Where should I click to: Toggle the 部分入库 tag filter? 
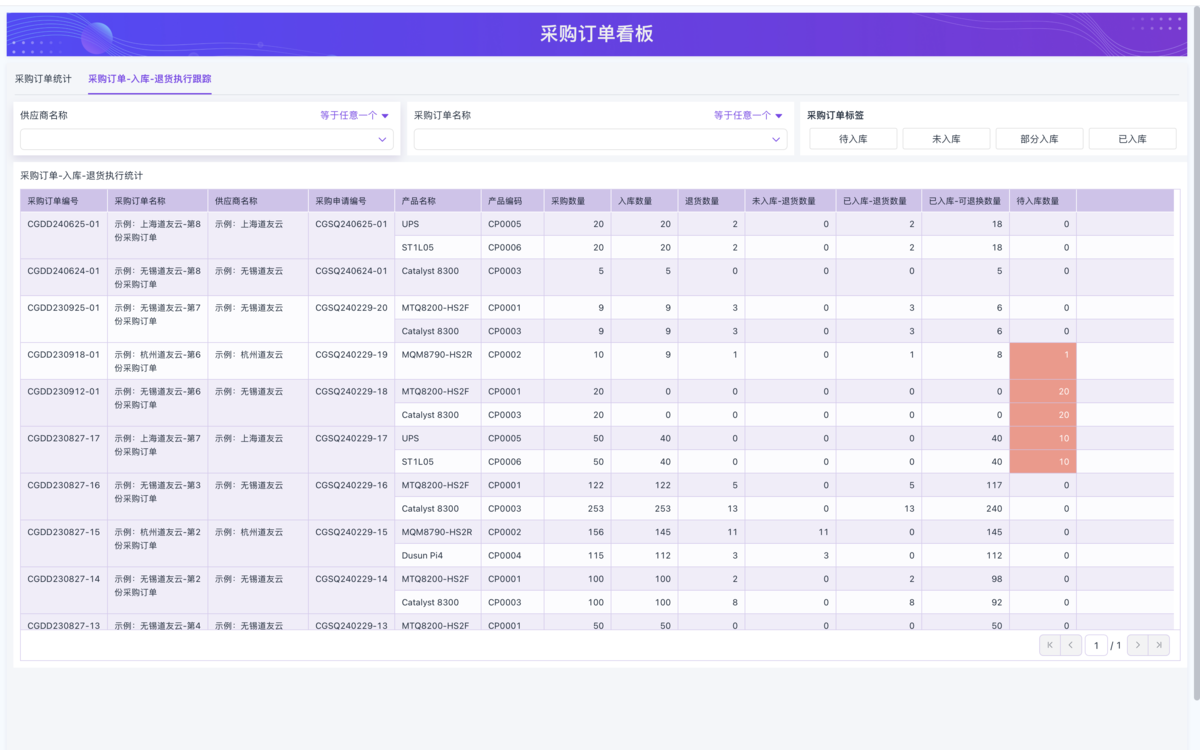pyautogui.click(x=1039, y=139)
